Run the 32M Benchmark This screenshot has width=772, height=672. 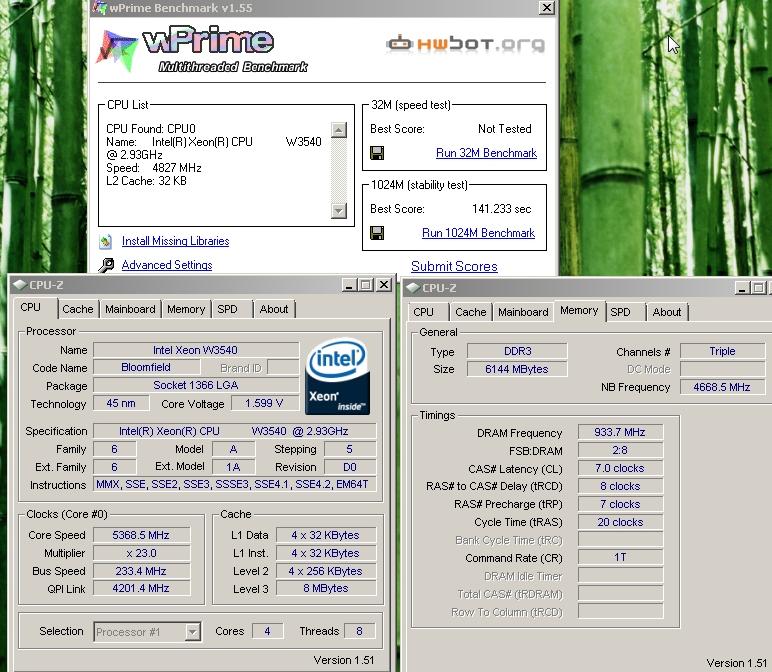coord(486,153)
